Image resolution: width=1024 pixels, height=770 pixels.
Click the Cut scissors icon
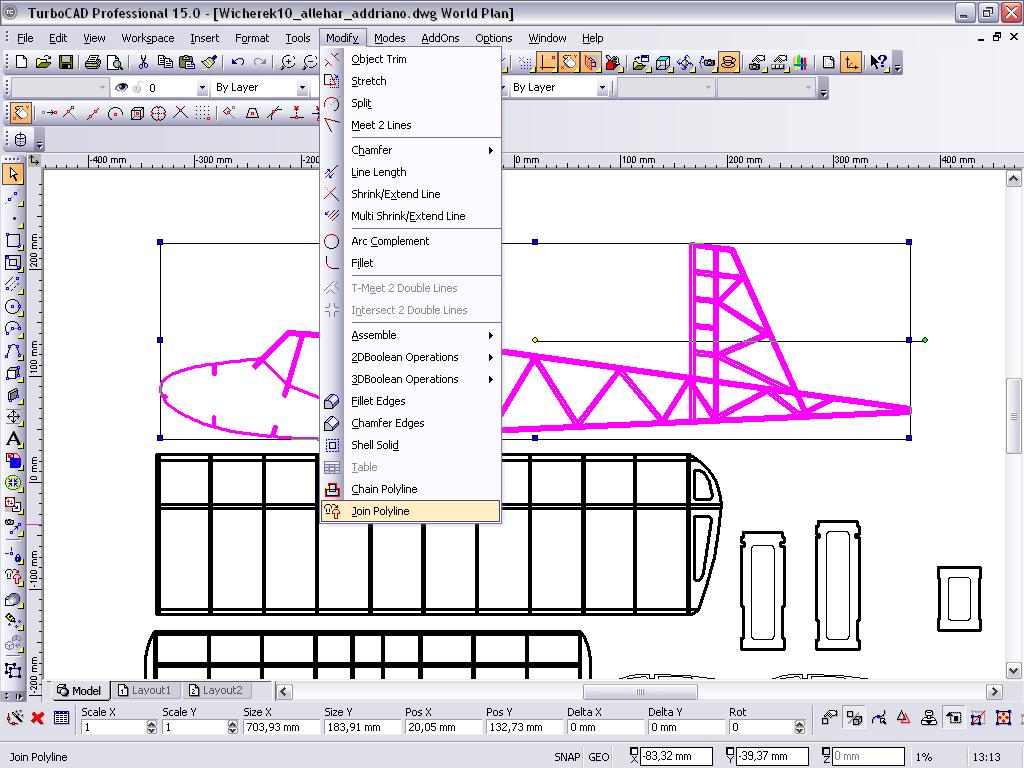click(x=144, y=62)
